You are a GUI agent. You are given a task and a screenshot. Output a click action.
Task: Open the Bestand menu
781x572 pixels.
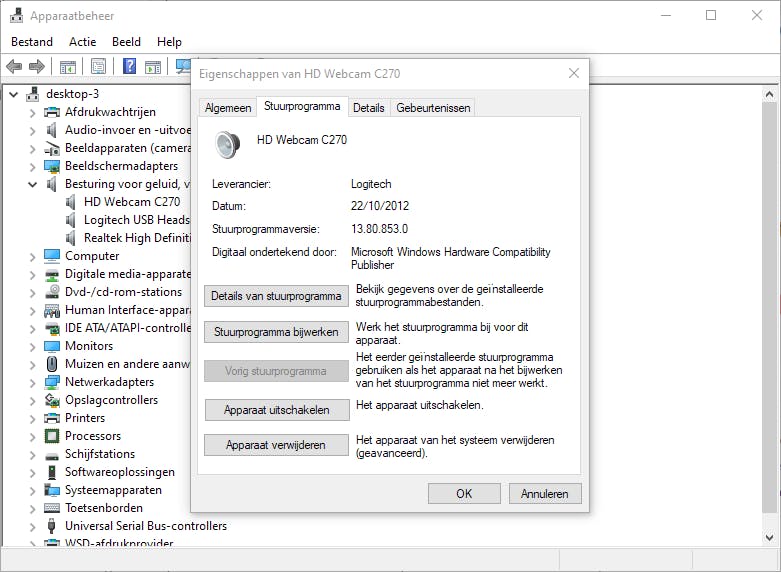[x=32, y=42]
